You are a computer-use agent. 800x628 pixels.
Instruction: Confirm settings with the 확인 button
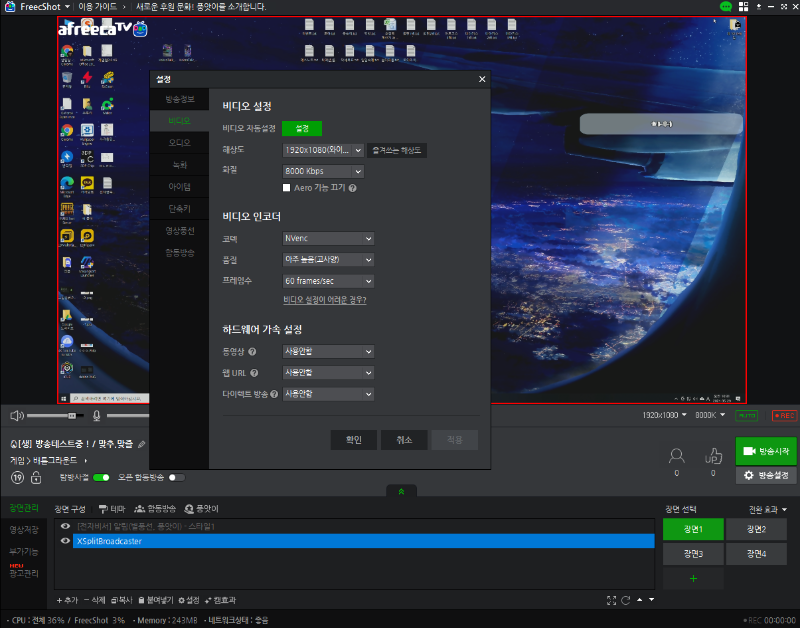pyautogui.click(x=354, y=440)
